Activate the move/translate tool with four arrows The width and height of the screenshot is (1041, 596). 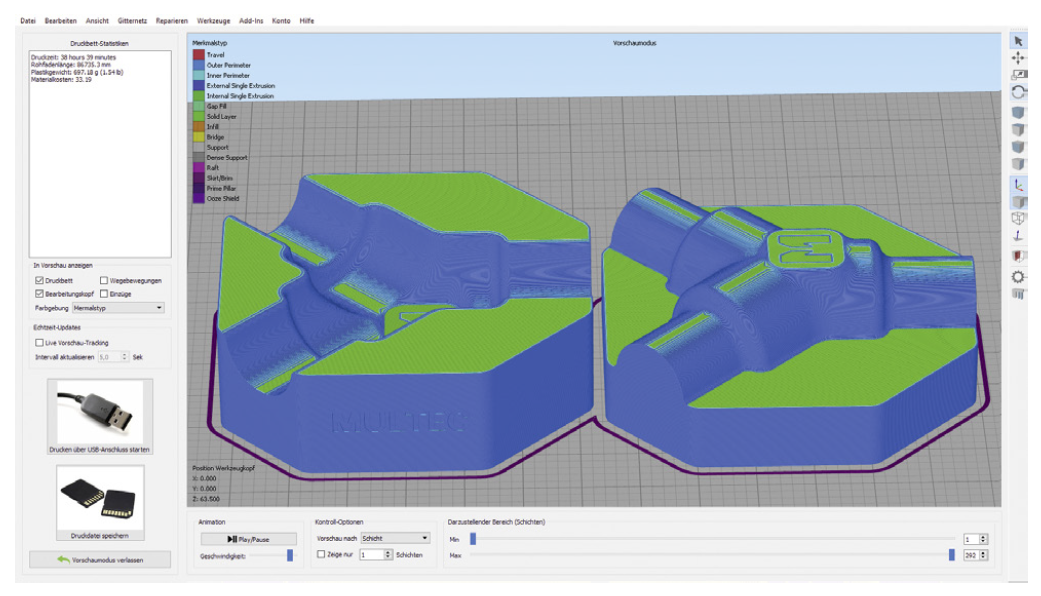1018,59
